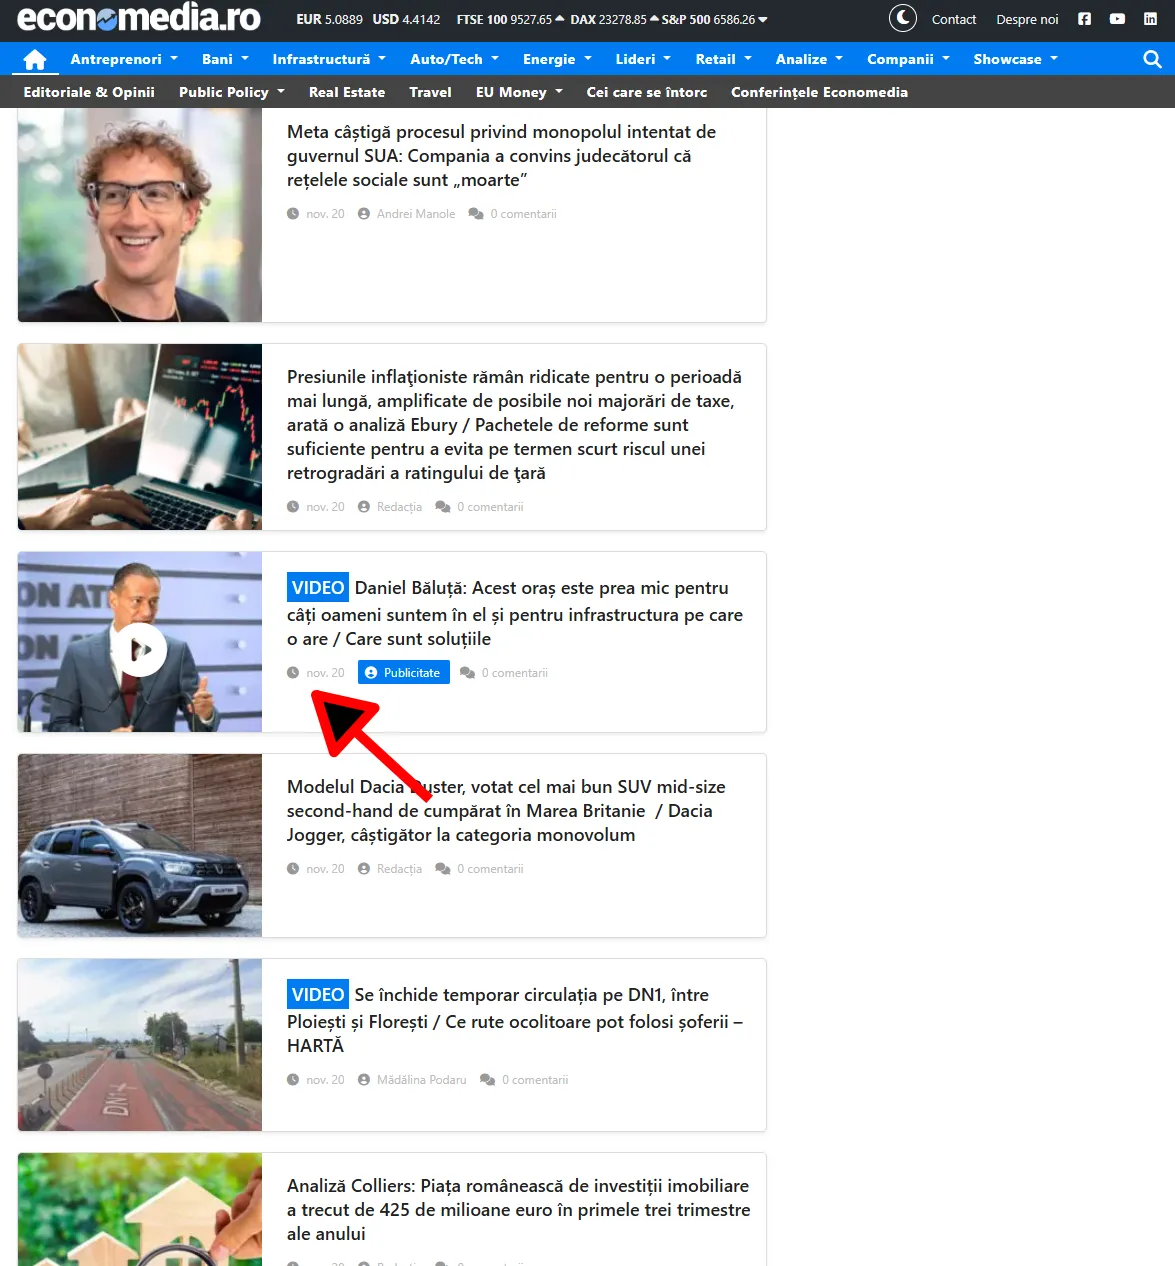This screenshot has width=1175, height=1266.
Task: Expand the Antreprenori dropdown menu
Action: click(x=124, y=59)
